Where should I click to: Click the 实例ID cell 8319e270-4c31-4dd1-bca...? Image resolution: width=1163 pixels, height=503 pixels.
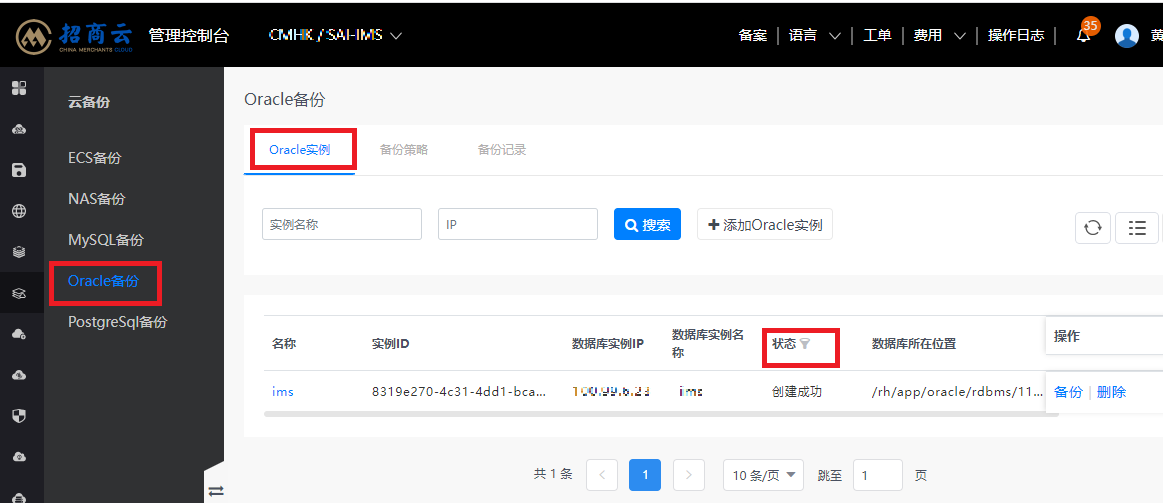coord(459,392)
